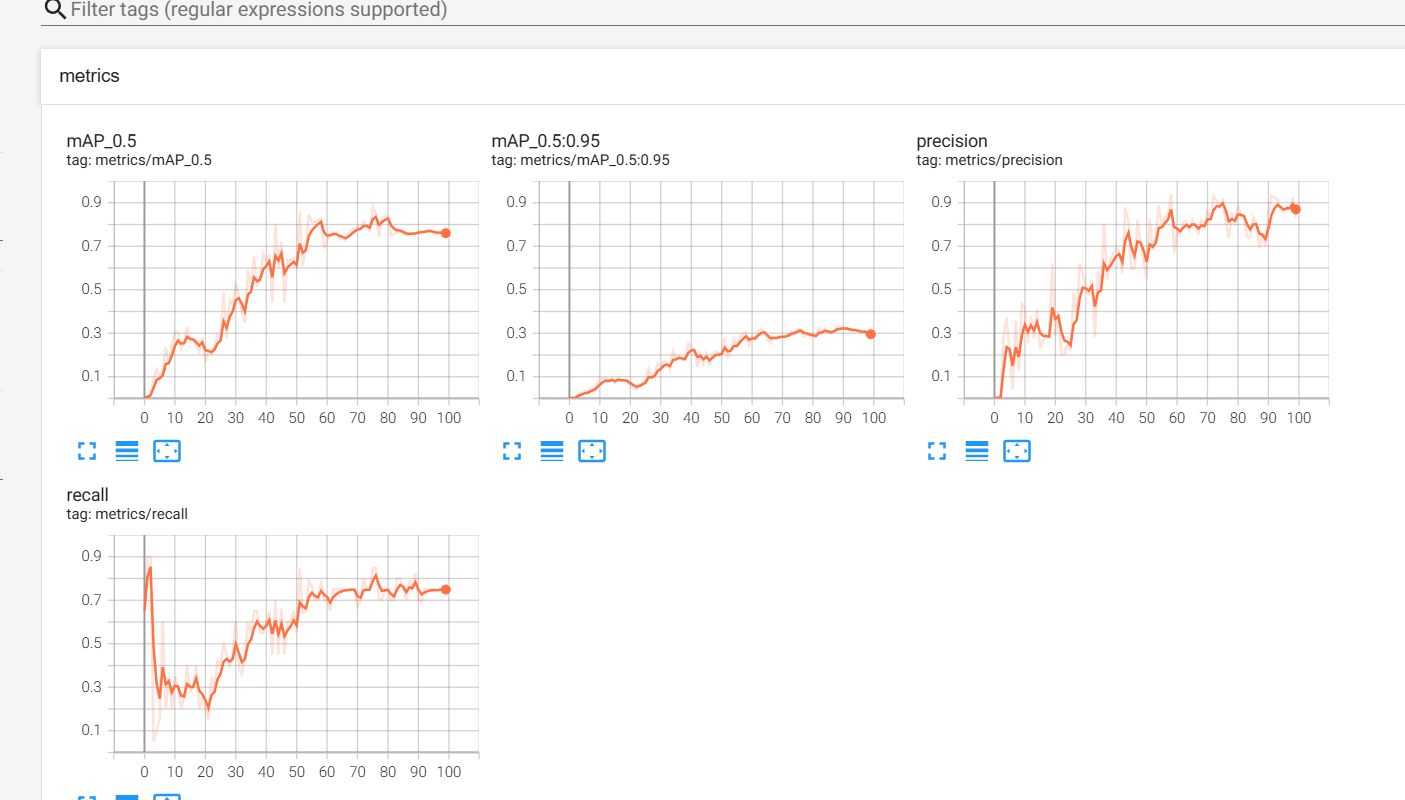Click the 'recall' chart title
This screenshot has height=800, width=1405.
click(87, 495)
